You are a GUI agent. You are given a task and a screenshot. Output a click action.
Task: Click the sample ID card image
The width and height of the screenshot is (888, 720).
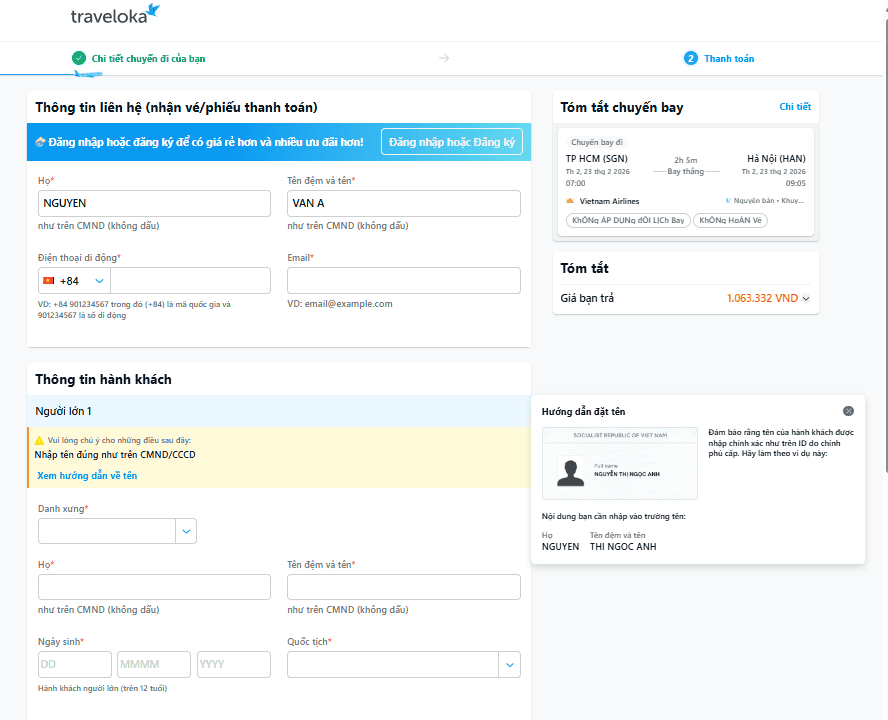pyautogui.click(x=619, y=463)
